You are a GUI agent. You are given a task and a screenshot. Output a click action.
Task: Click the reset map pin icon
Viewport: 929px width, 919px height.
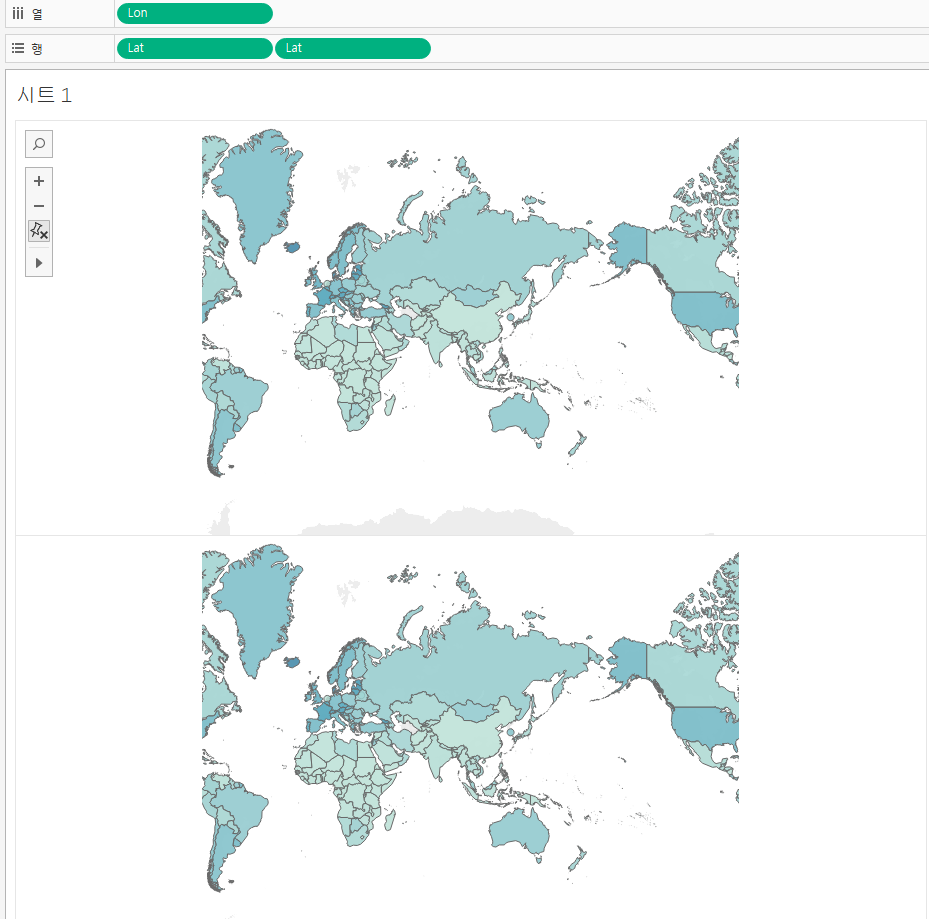pos(39,230)
